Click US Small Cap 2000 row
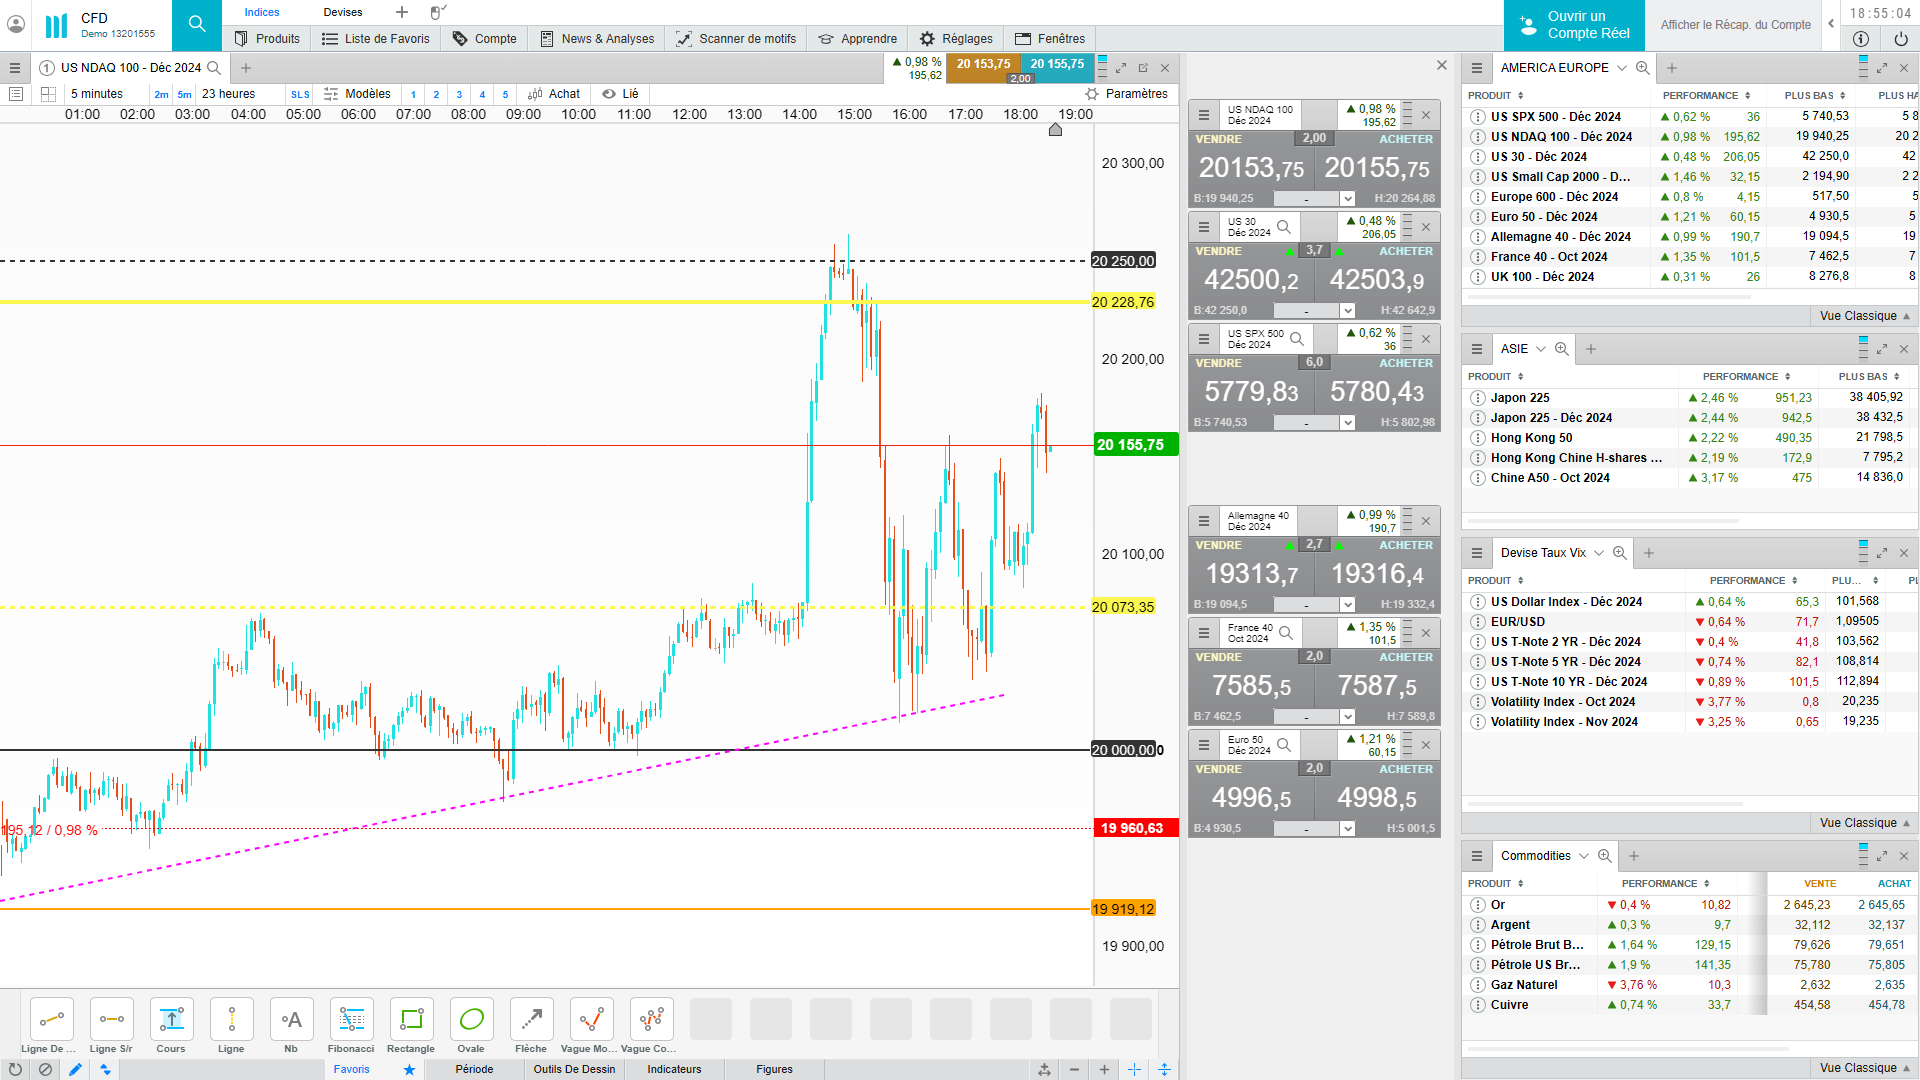 1560,176
